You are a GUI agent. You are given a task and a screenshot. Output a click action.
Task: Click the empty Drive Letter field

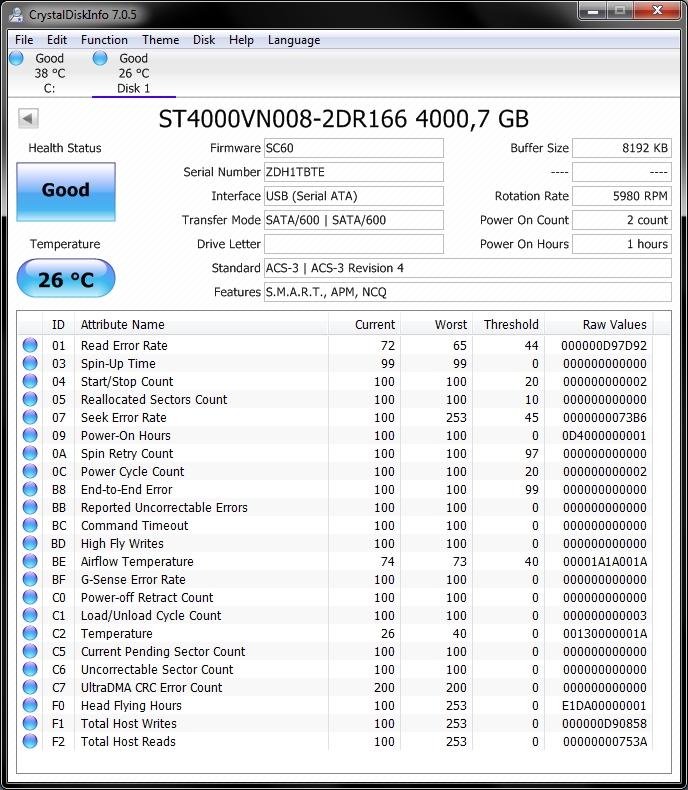pyautogui.click(x=354, y=244)
